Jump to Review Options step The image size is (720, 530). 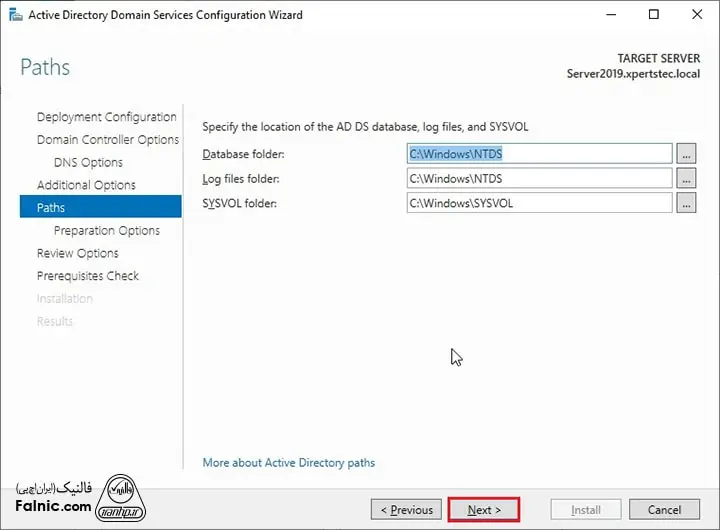coord(78,253)
